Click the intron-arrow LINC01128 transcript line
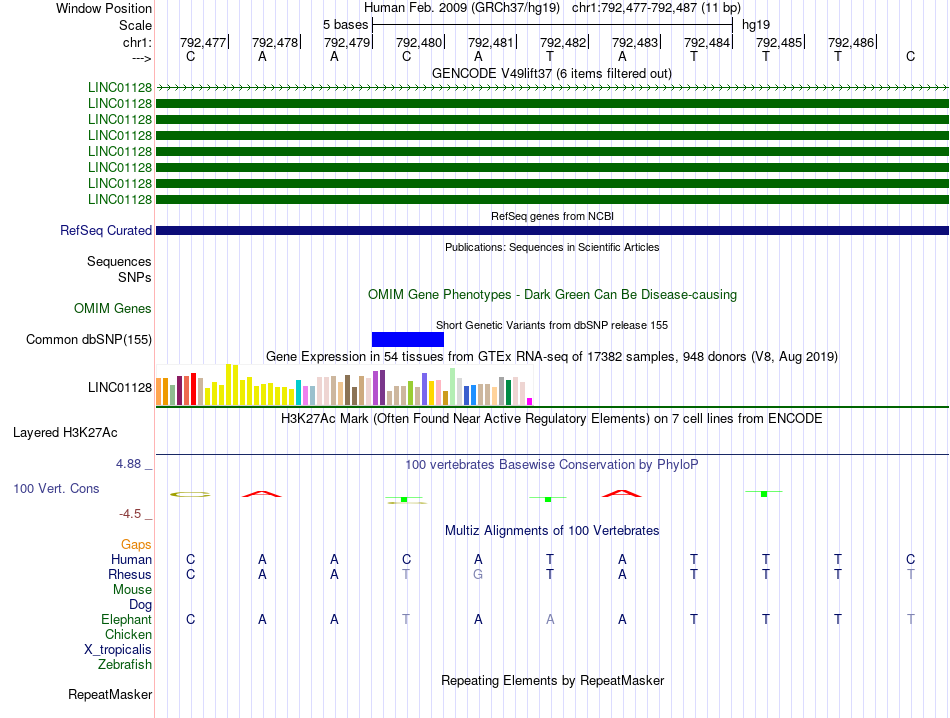Screen dimensions: 950x718 (x=552, y=88)
